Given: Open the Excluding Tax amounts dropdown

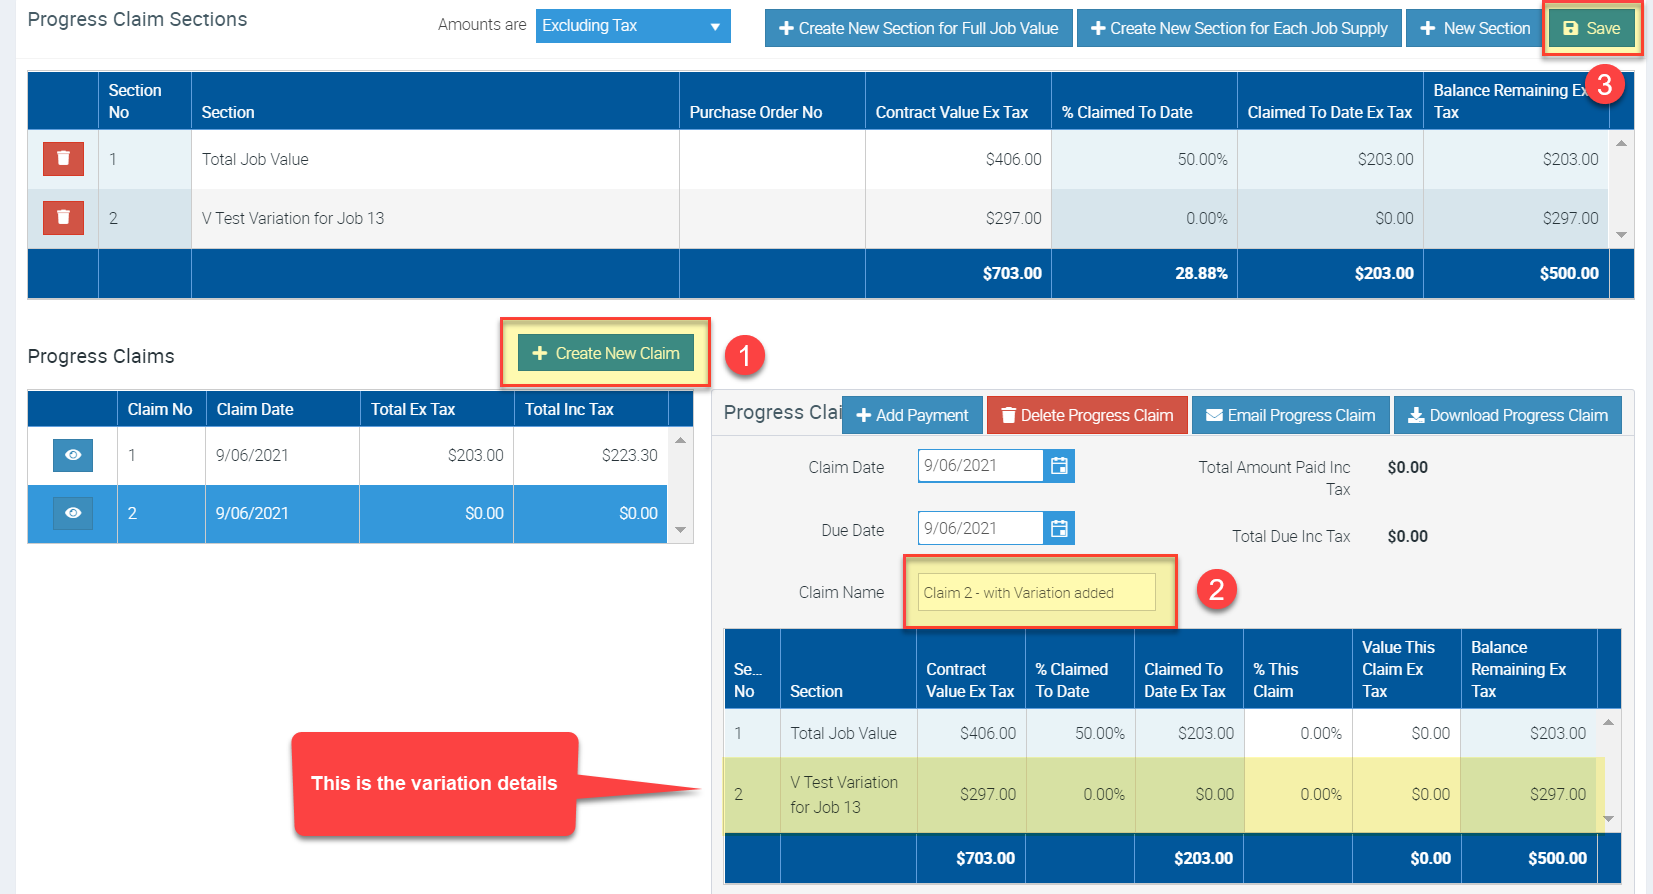Looking at the screenshot, I should pos(633,26).
